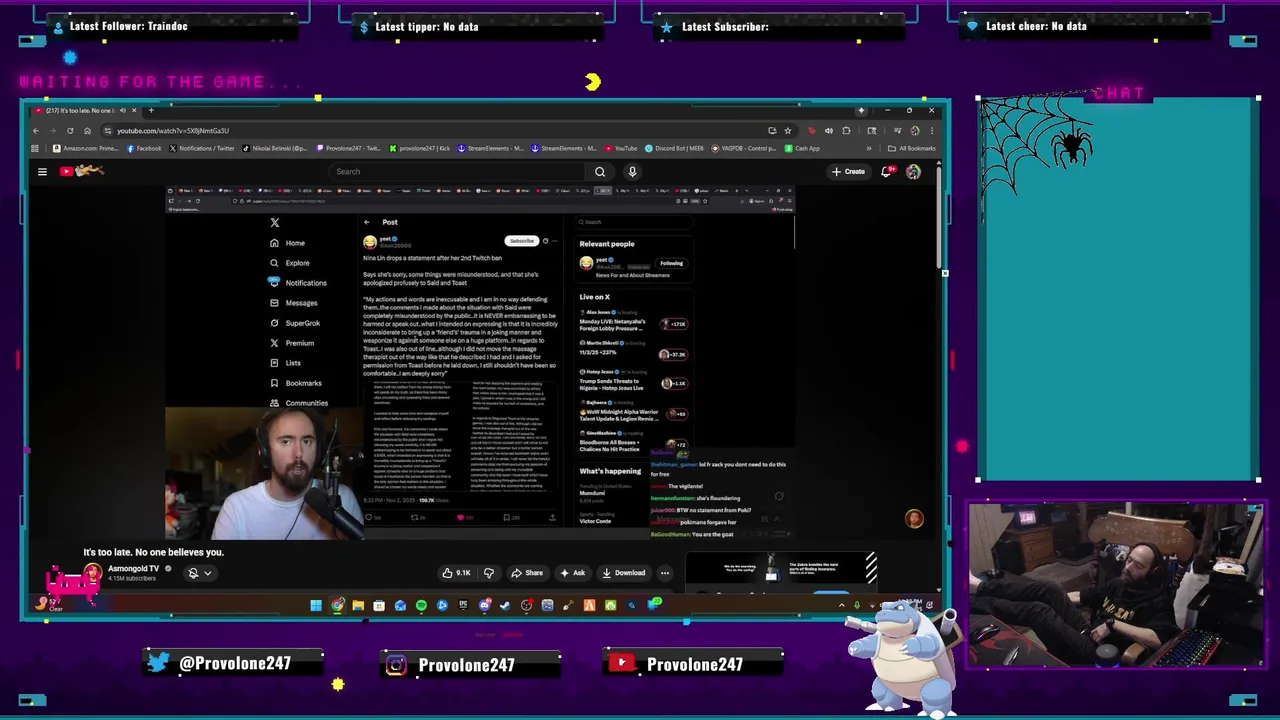
Task: Start voice search with the microphone
Action: point(632,171)
